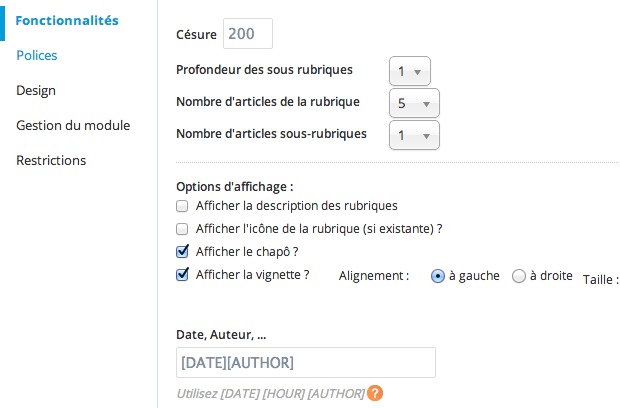Screen dimensions: 620x408
Task: Open Nombre d'articles sous-rubriques dropdown
Action: point(414,135)
